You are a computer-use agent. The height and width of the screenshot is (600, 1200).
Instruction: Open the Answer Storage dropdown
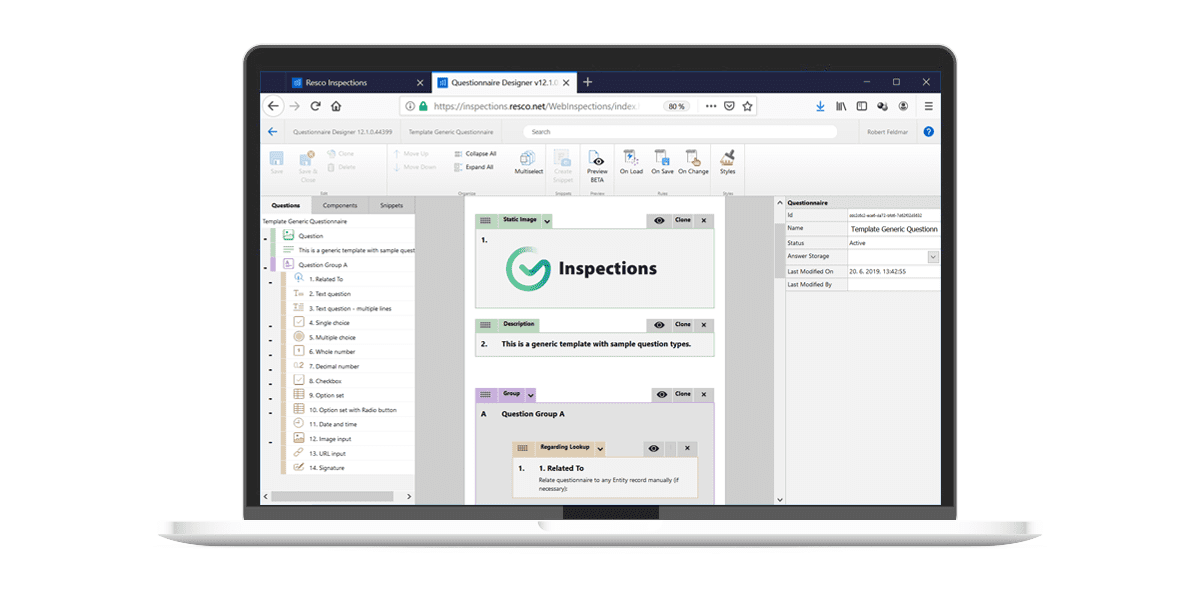point(932,257)
